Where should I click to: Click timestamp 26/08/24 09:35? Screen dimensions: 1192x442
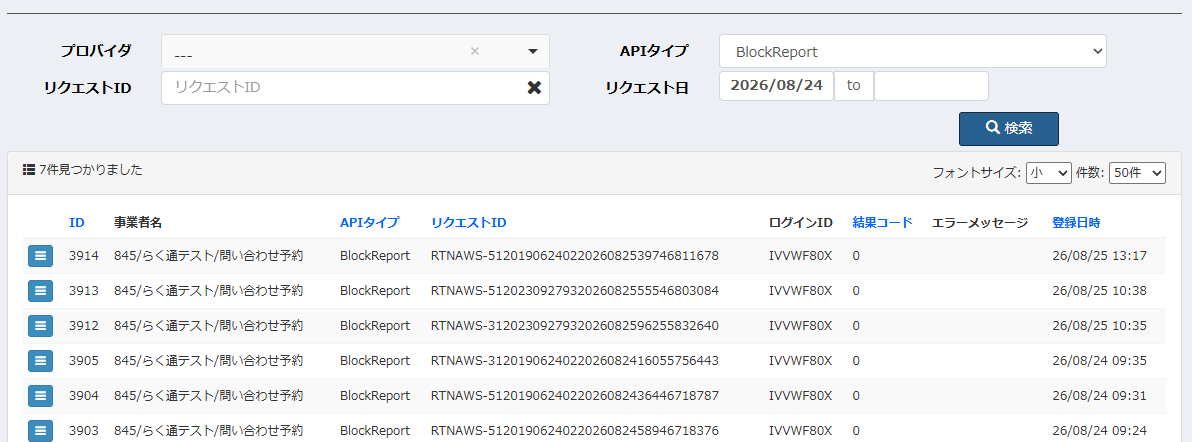click(1099, 361)
